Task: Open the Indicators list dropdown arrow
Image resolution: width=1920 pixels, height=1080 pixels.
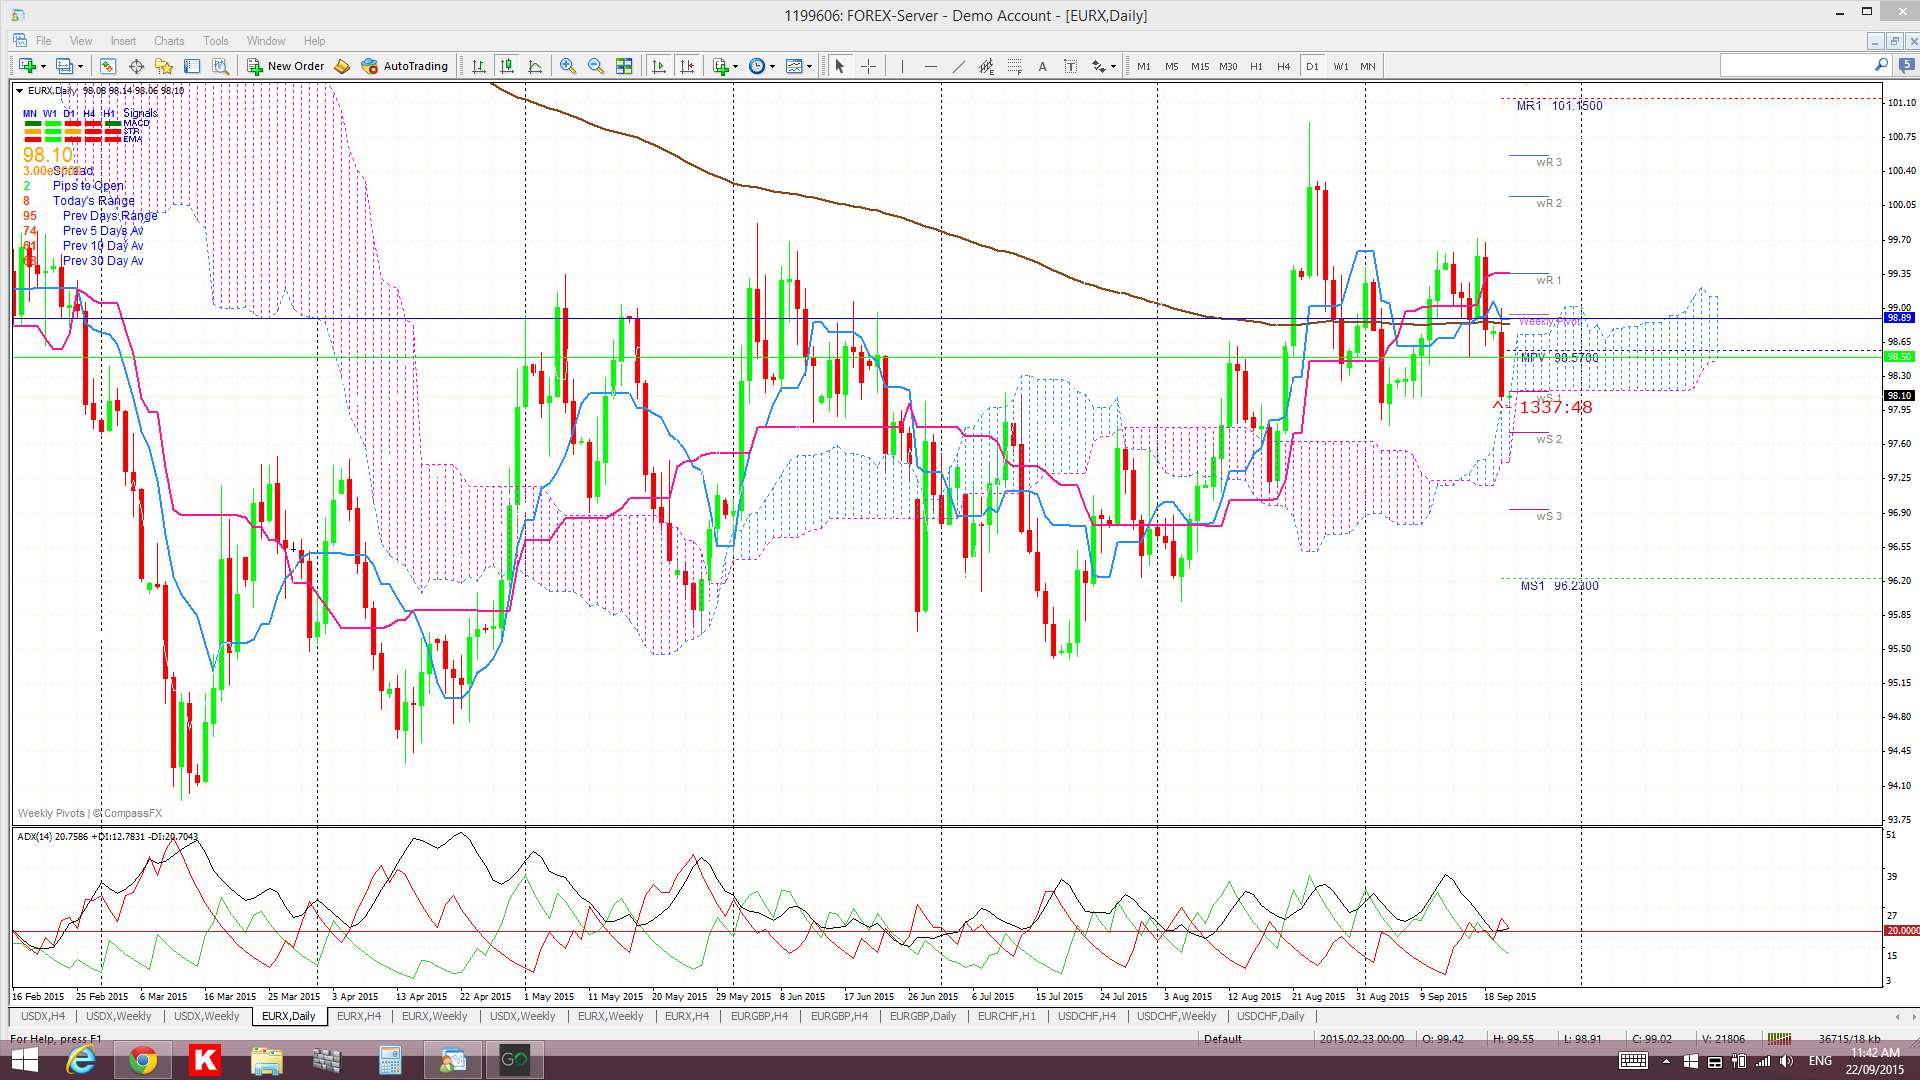Action: [735, 67]
